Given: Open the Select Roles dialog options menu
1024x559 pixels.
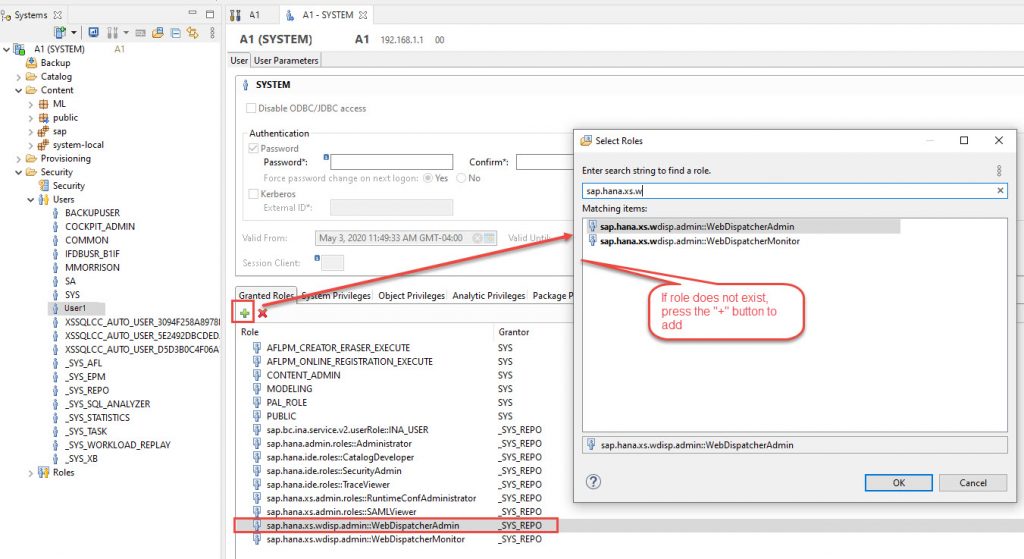Looking at the screenshot, I should (999, 170).
